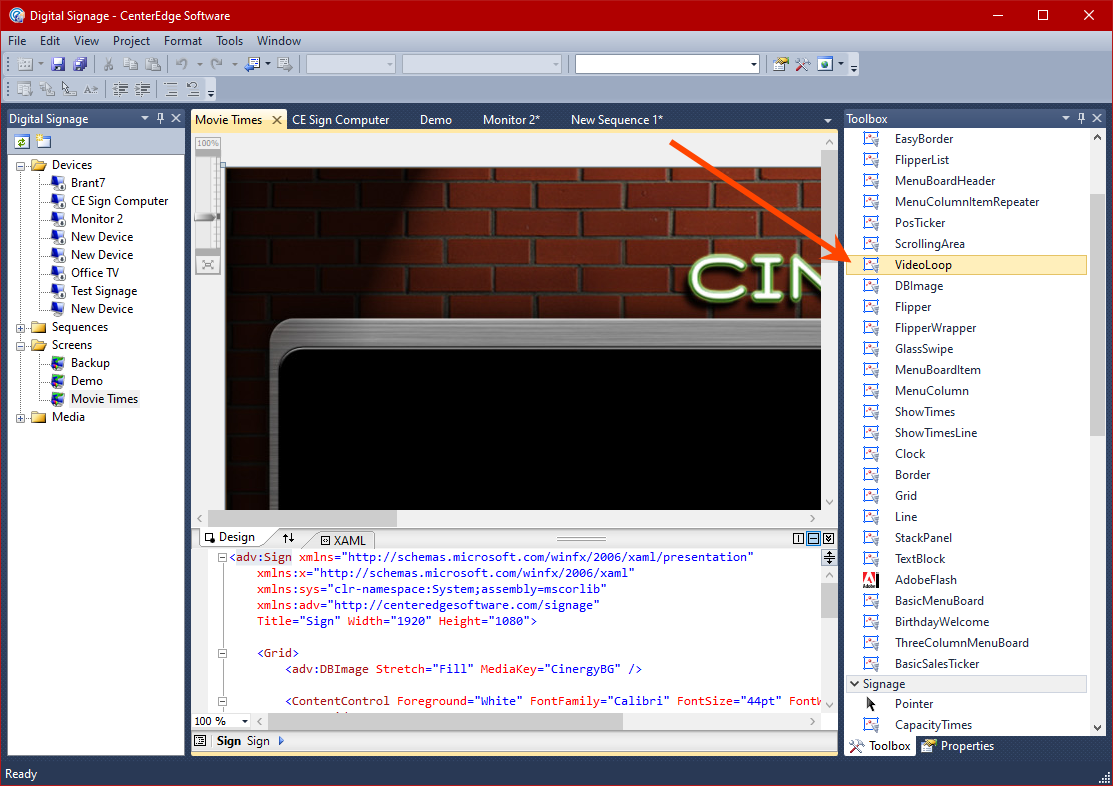Toggle horizontal split view of the designer

813,538
